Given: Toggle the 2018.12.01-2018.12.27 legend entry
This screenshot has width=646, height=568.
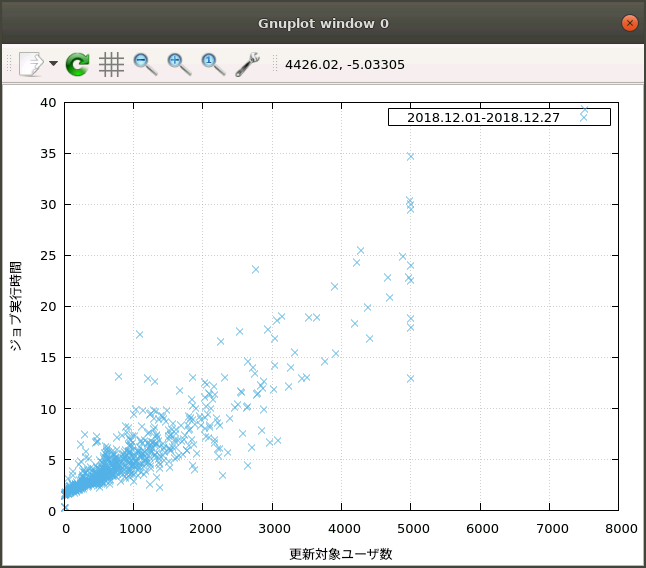Looking at the screenshot, I should coord(483,117).
